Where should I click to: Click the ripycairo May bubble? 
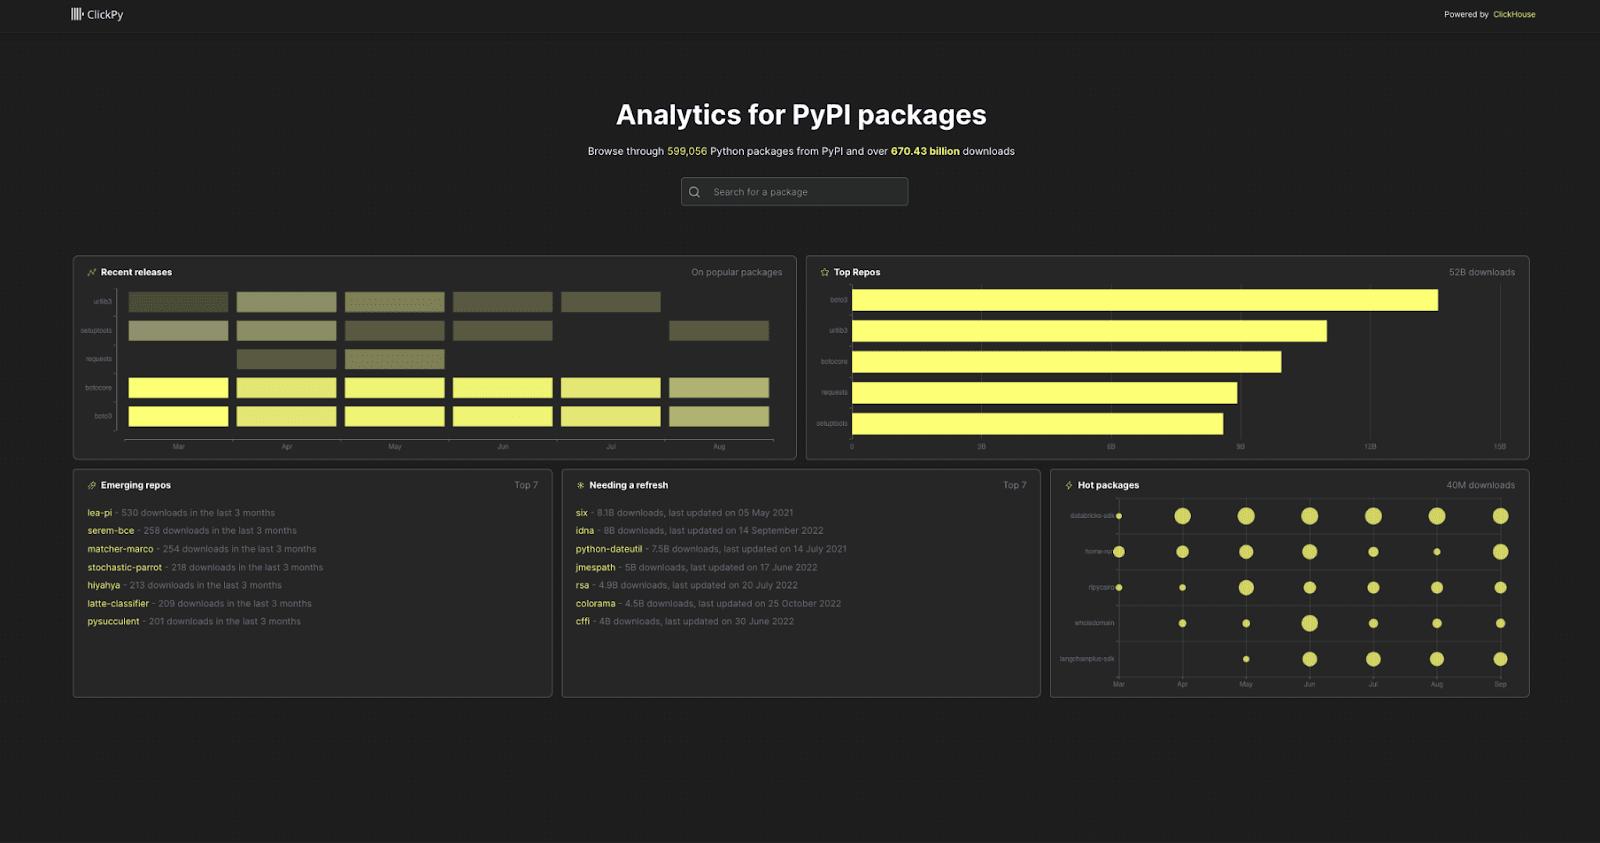click(1246, 588)
